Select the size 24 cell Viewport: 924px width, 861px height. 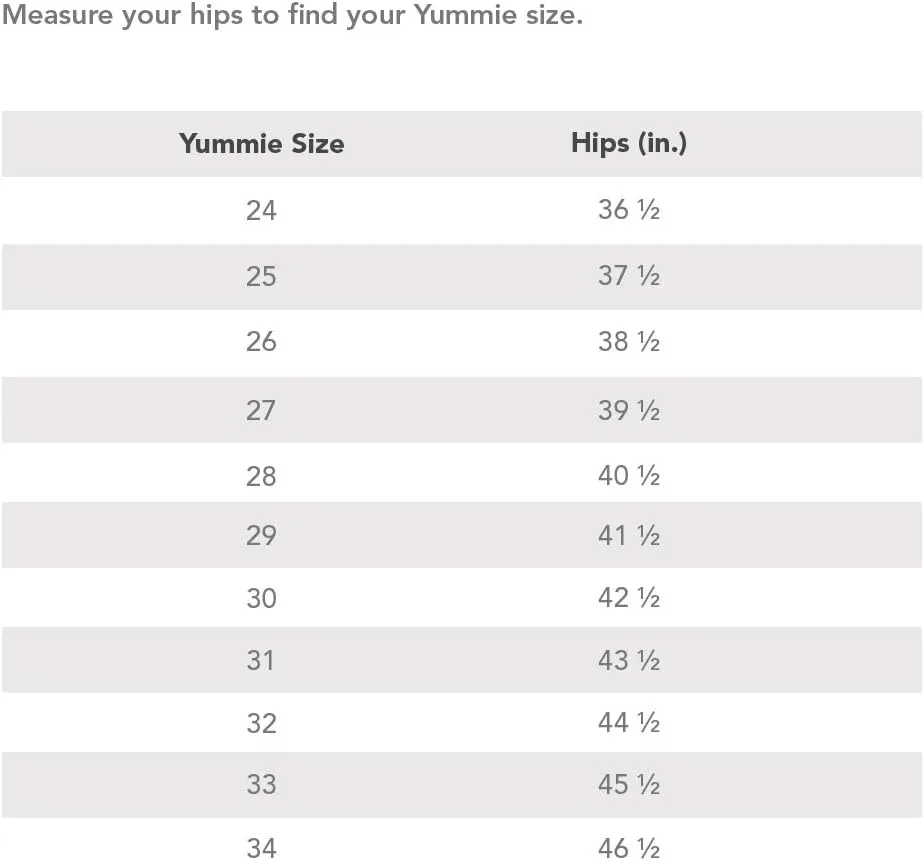(x=261, y=211)
